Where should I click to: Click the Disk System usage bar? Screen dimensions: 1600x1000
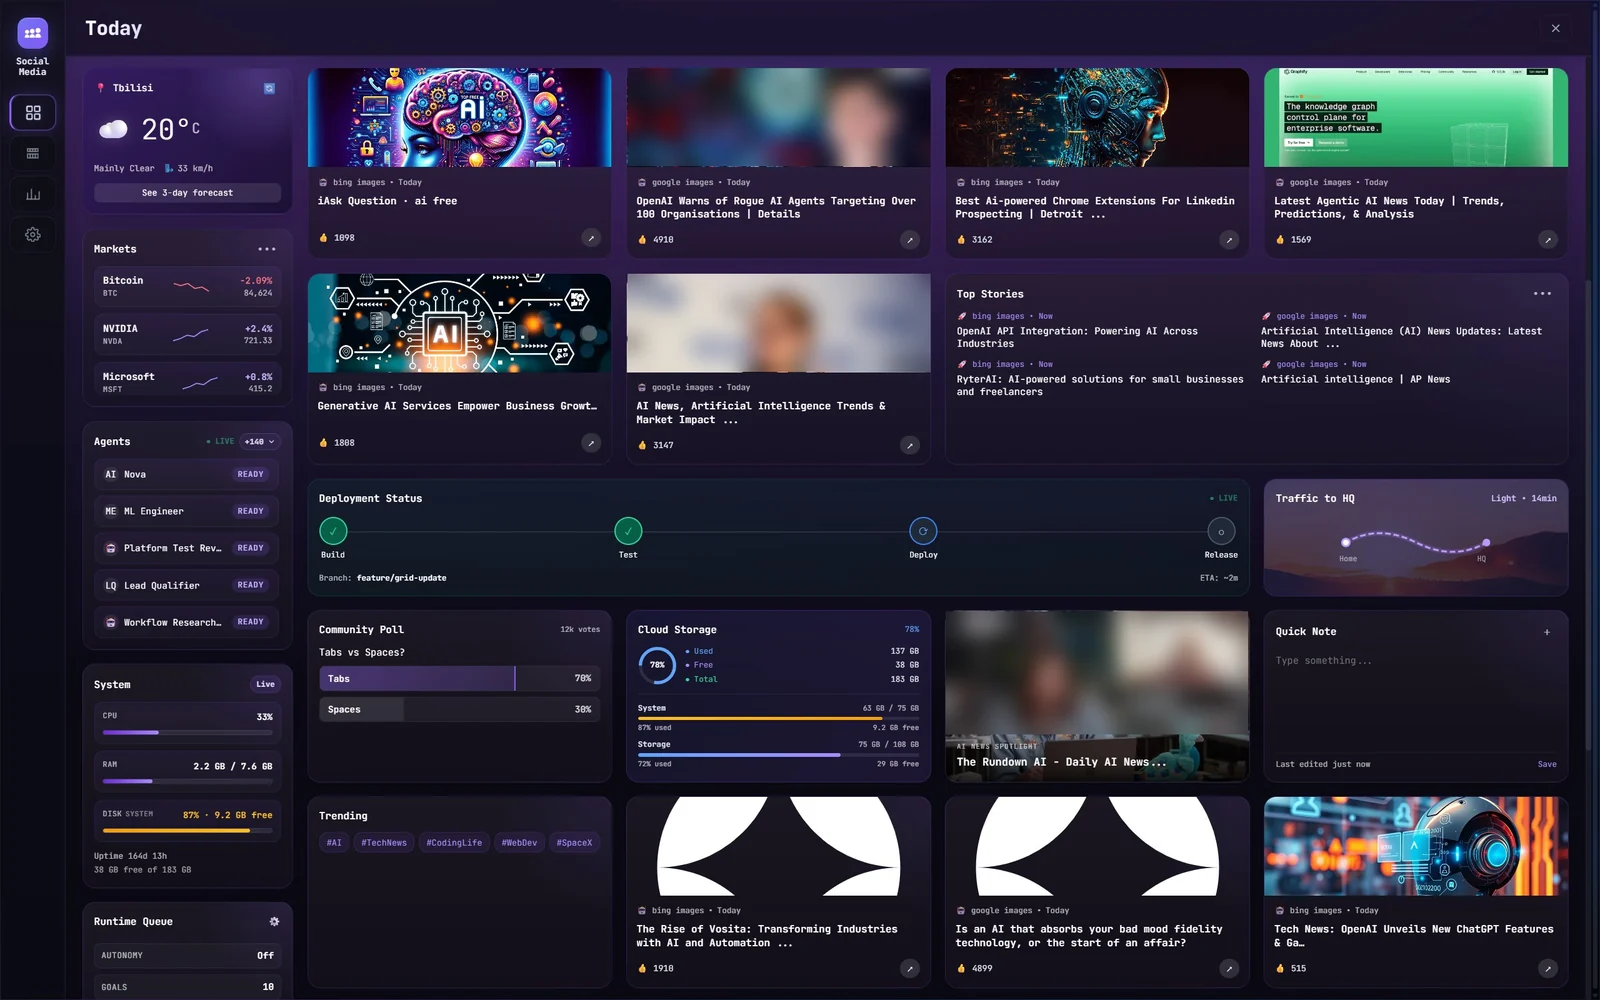click(187, 830)
